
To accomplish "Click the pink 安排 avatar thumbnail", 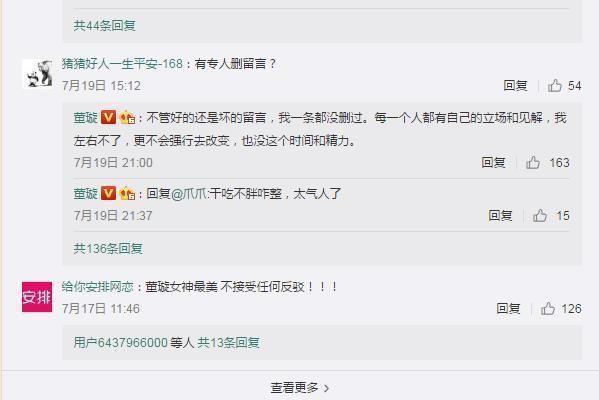I will point(37,297).
